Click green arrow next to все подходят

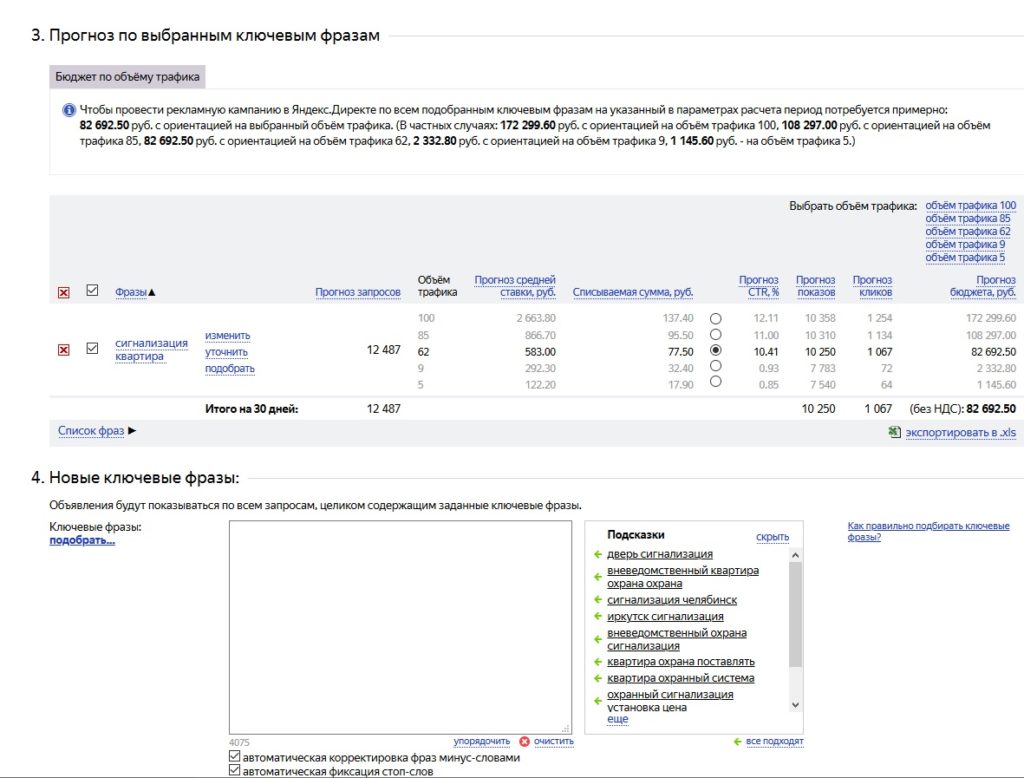coord(737,741)
